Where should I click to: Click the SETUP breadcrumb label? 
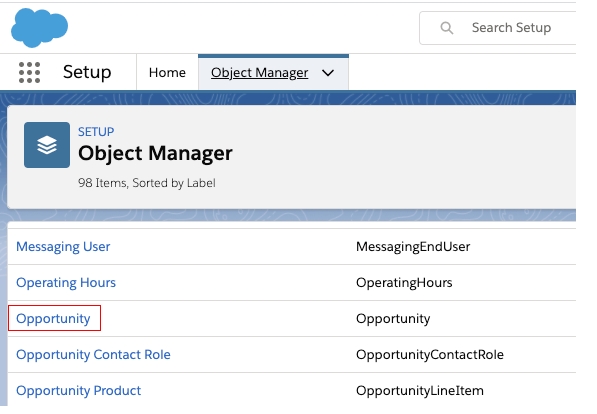coord(96,132)
